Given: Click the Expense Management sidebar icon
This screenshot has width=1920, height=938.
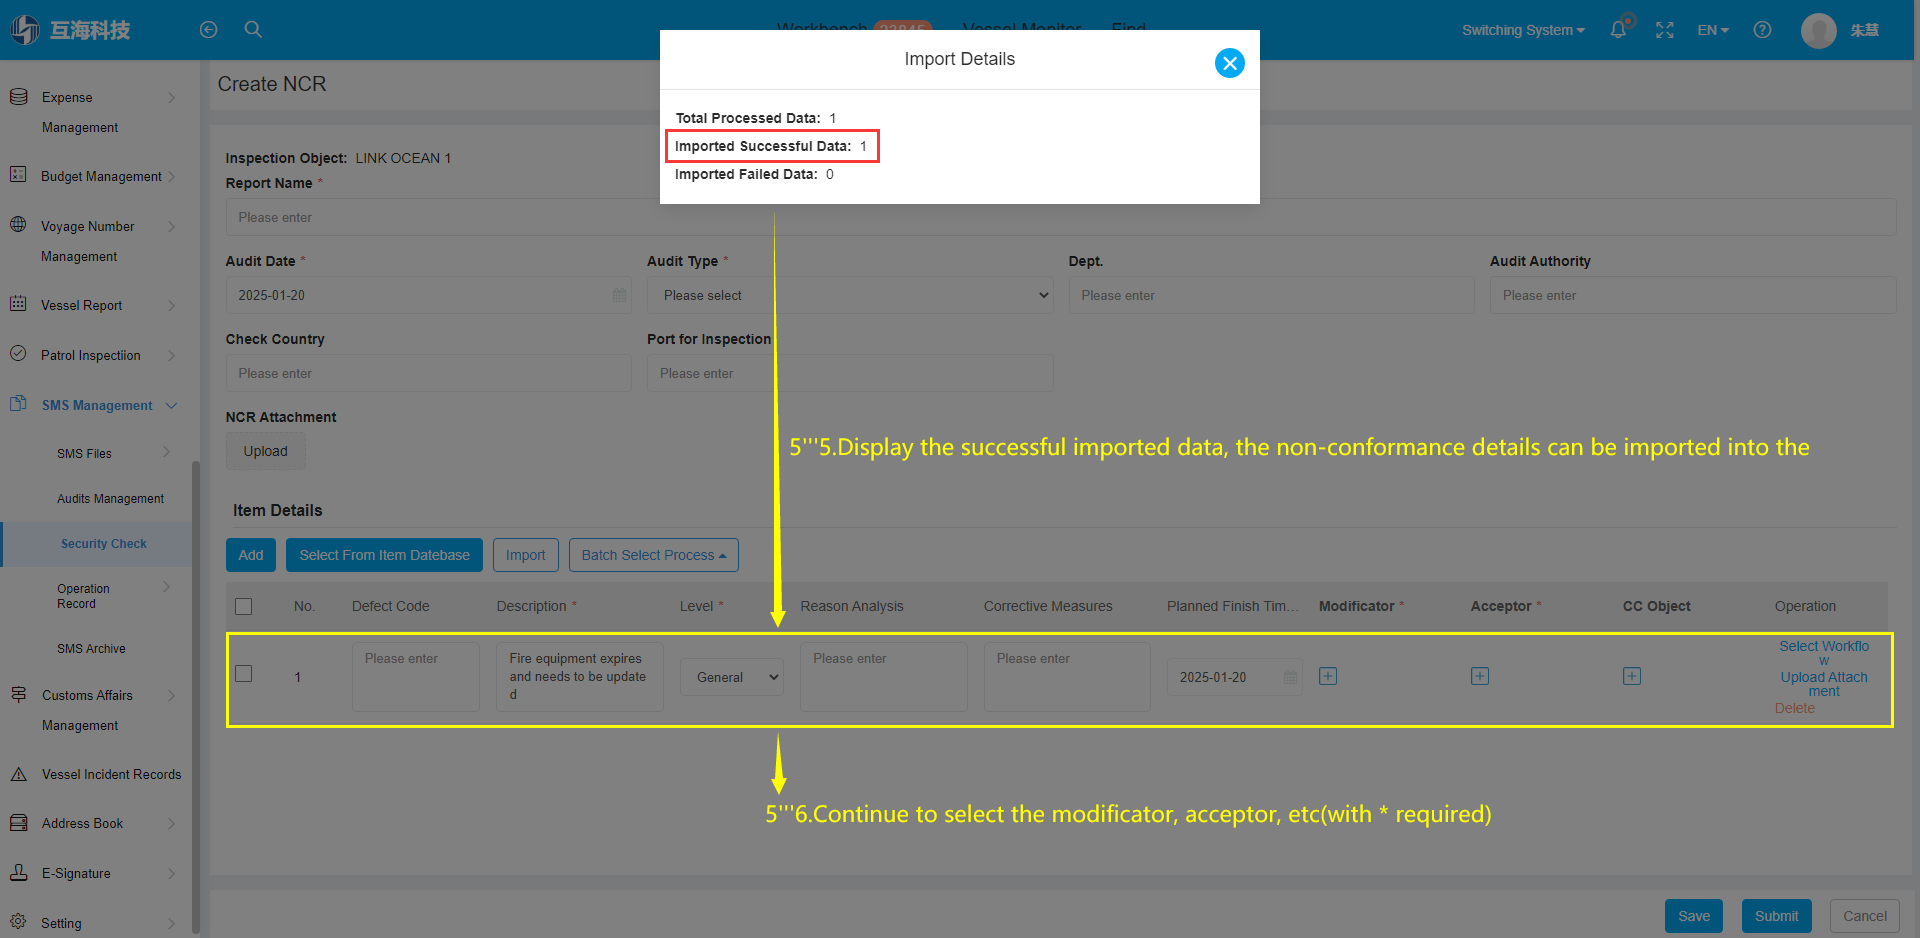Looking at the screenshot, I should point(18,97).
